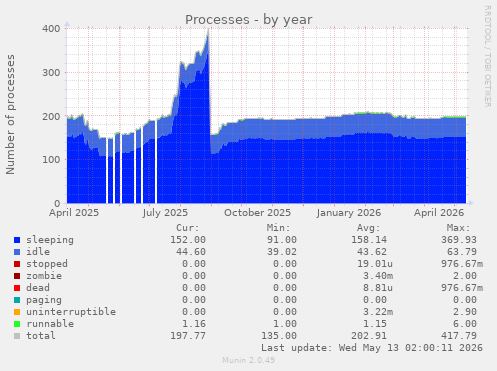Click uninterruptible average value 3.22m

point(378,312)
